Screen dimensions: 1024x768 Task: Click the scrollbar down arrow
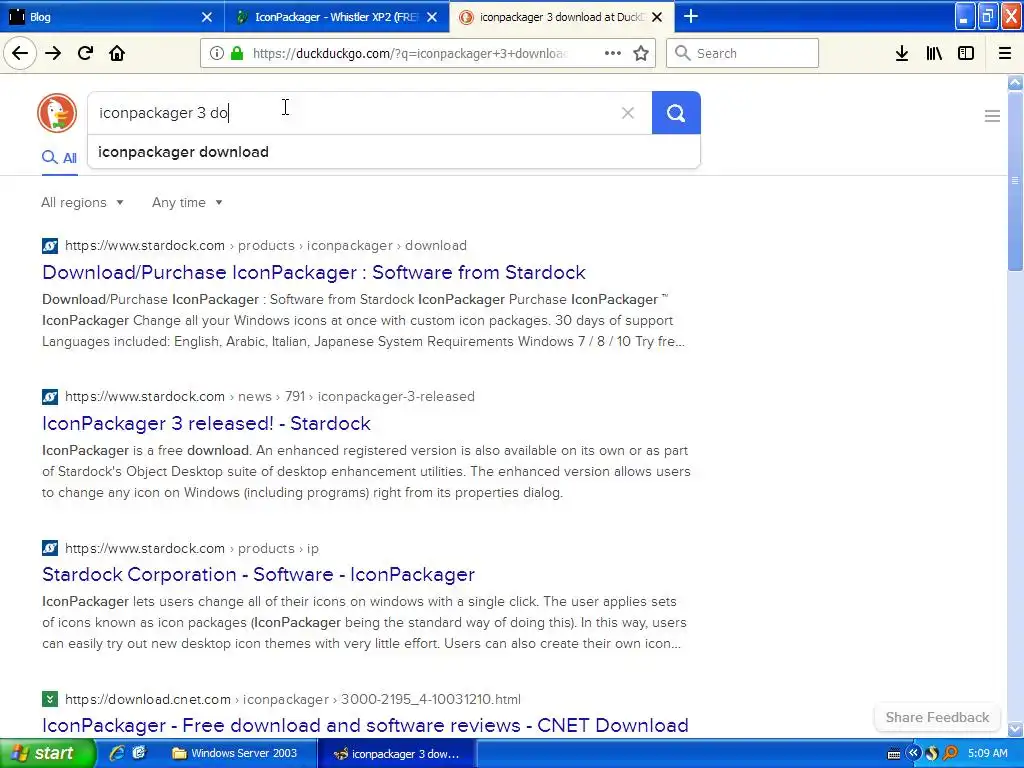(x=1015, y=729)
